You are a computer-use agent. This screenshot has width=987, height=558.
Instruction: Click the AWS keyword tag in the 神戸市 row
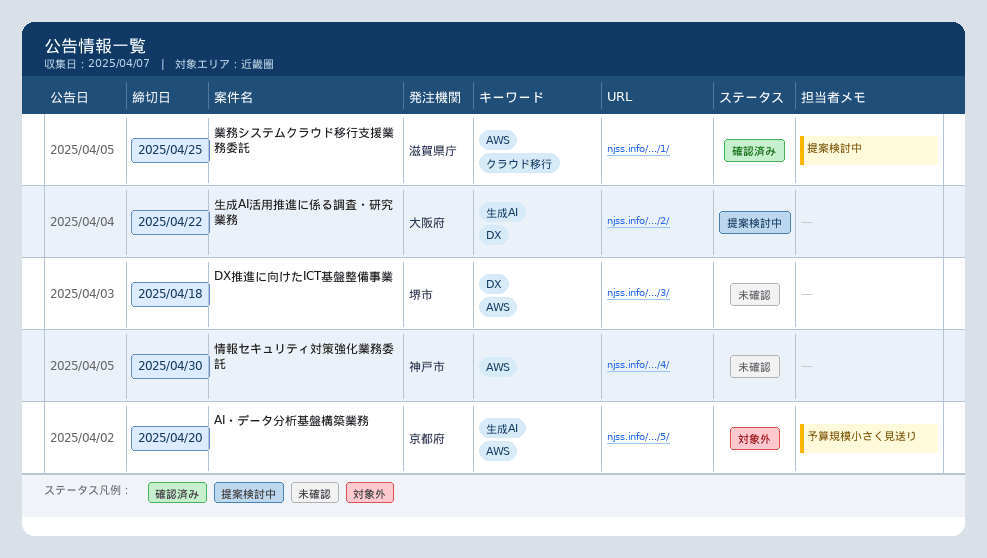(498, 367)
